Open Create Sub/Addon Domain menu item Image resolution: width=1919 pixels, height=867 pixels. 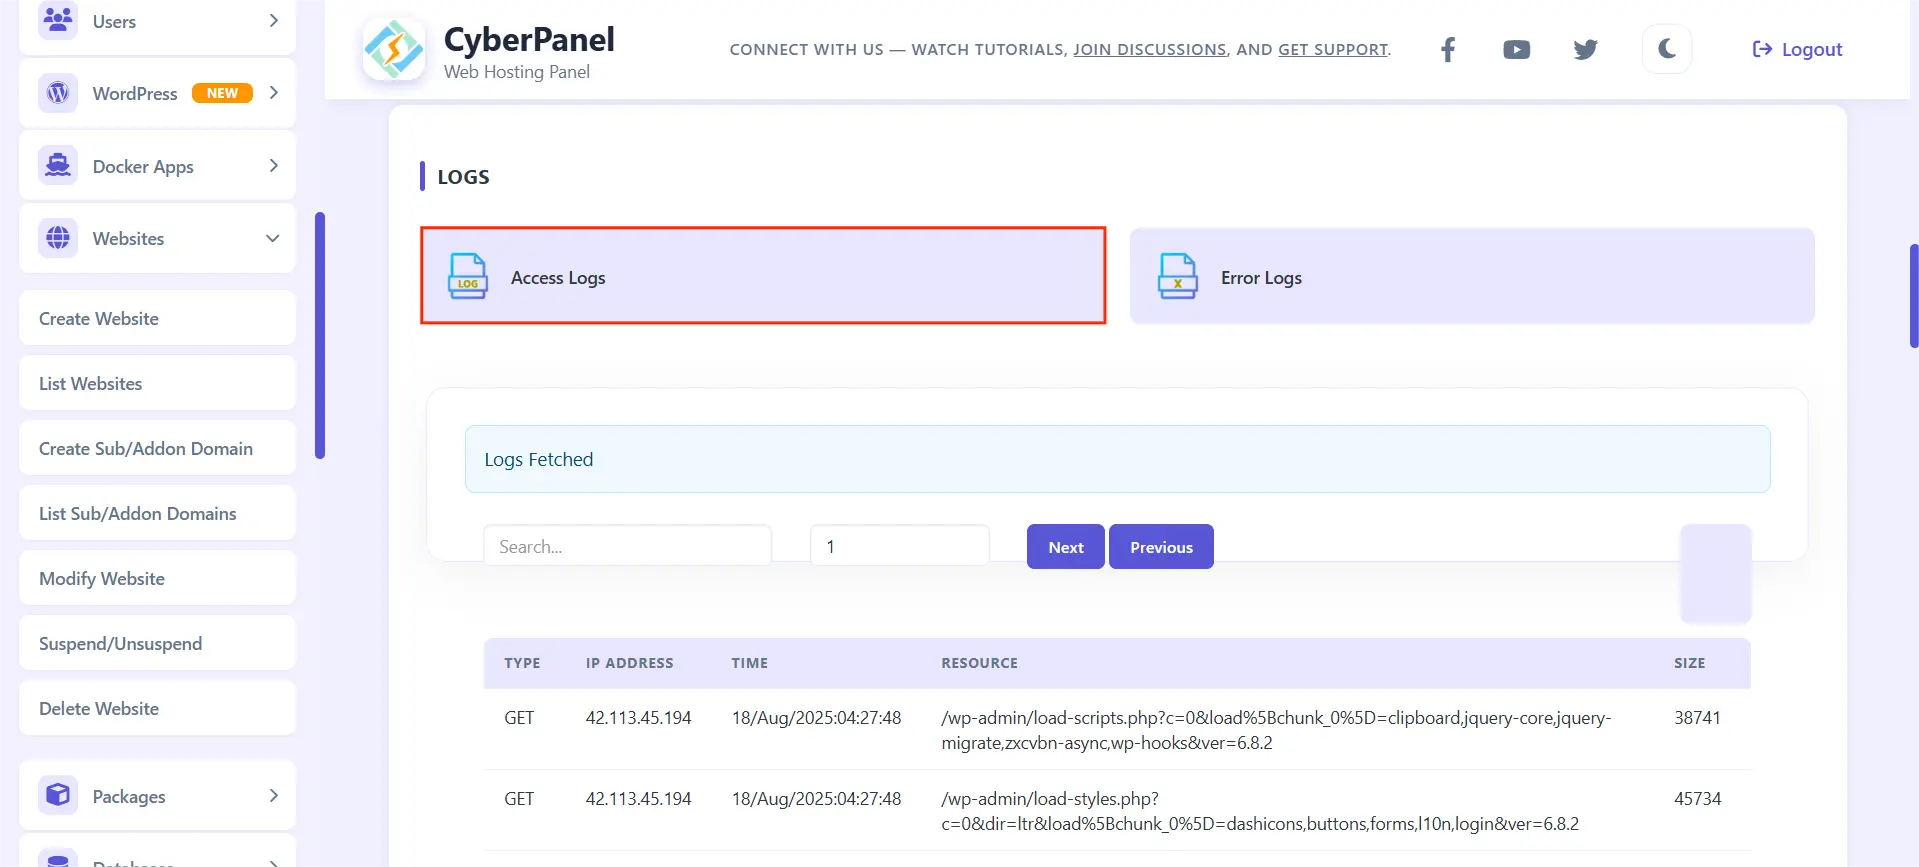click(157, 448)
